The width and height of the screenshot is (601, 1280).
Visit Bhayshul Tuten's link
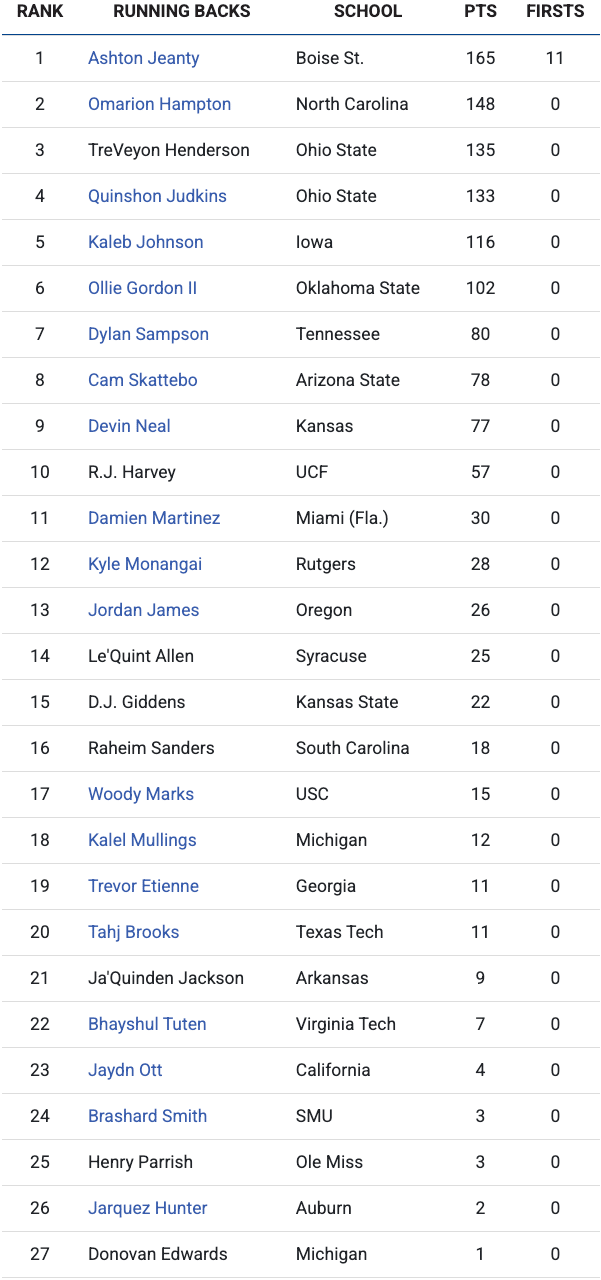click(x=147, y=1024)
